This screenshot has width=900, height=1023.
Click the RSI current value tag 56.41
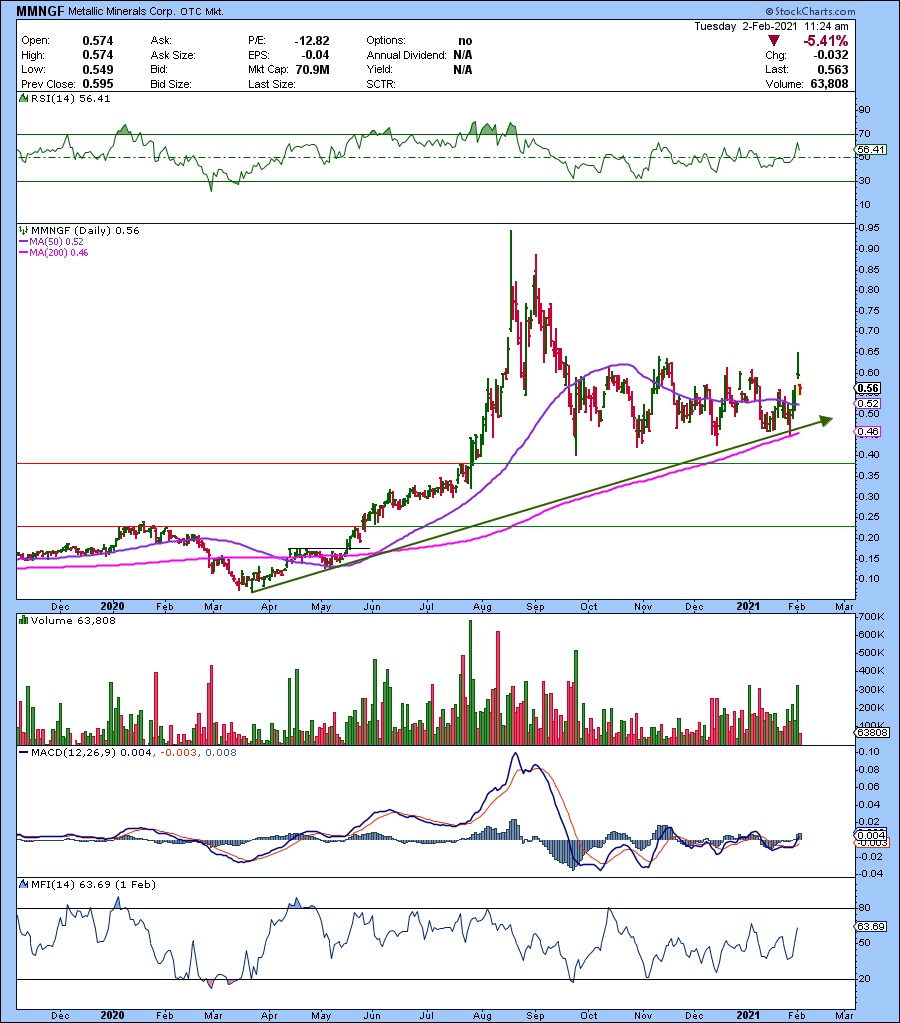click(x=871, y=149)
